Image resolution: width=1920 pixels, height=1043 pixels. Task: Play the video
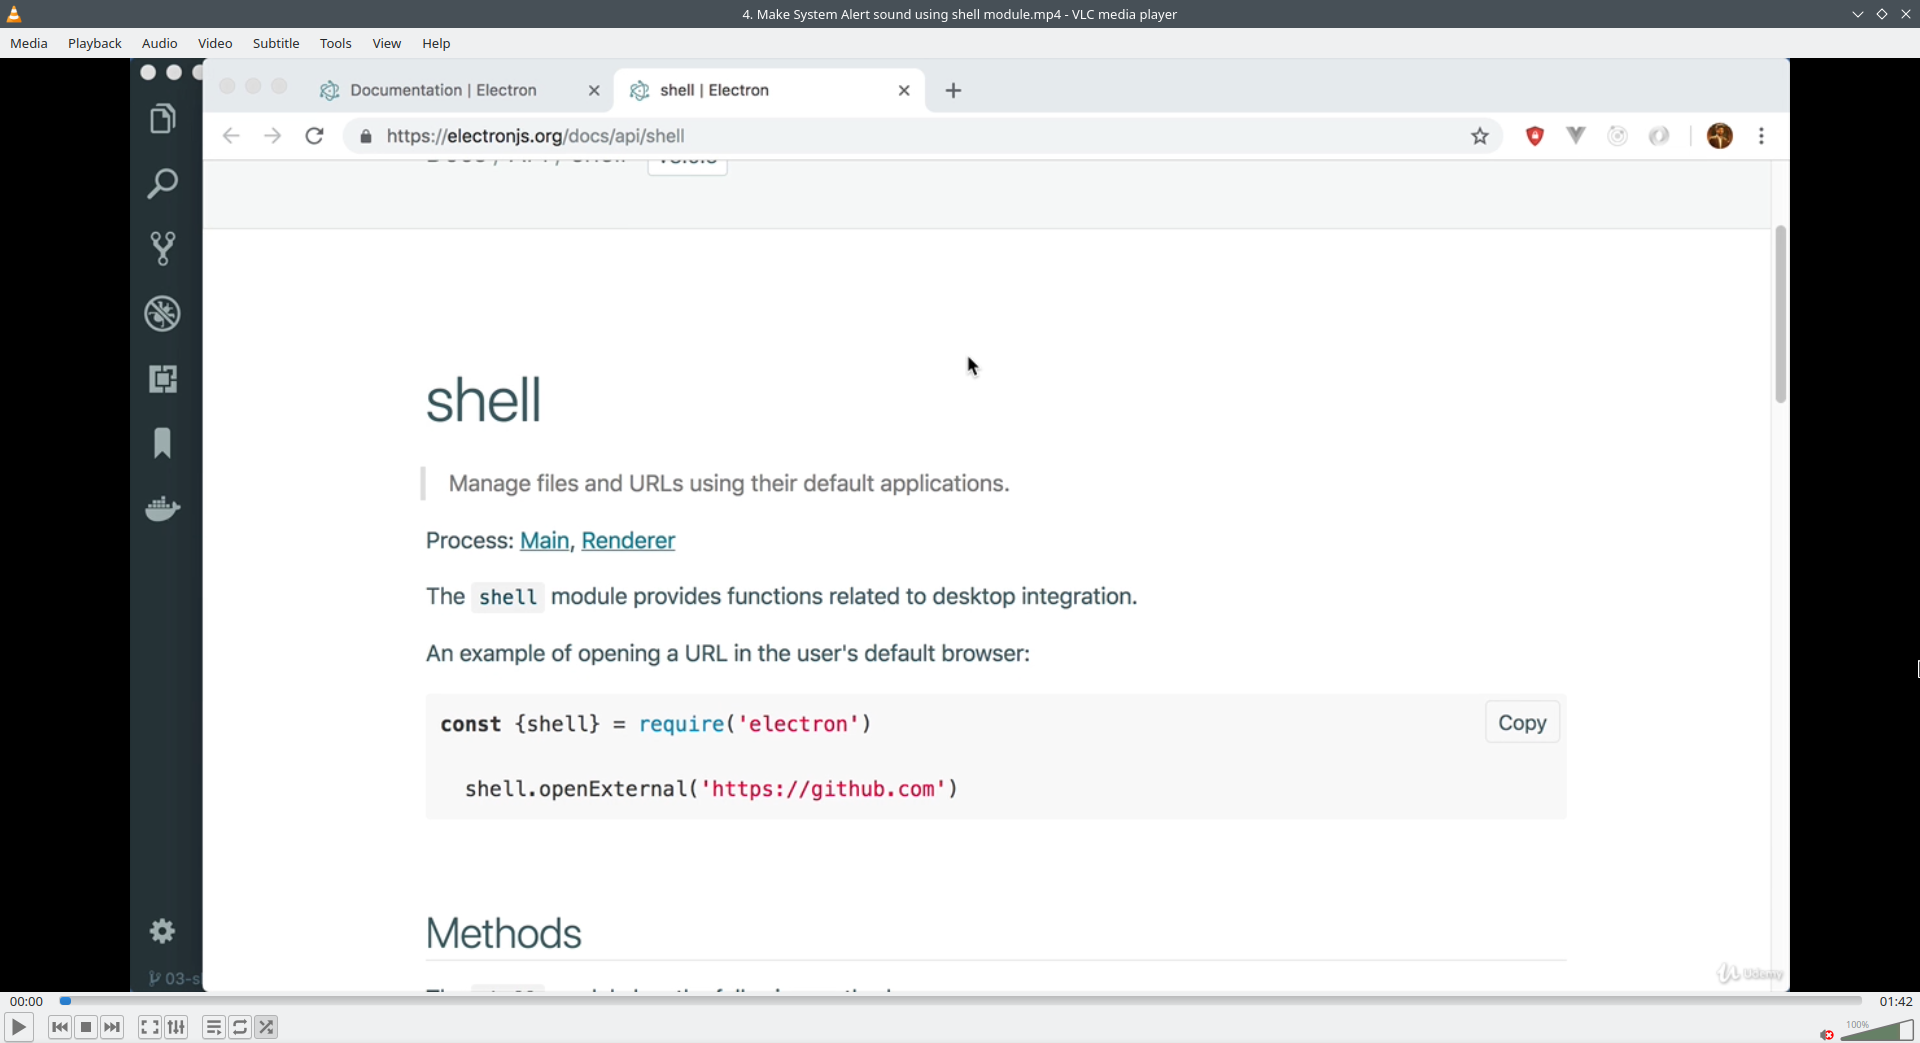(19, 1027)
